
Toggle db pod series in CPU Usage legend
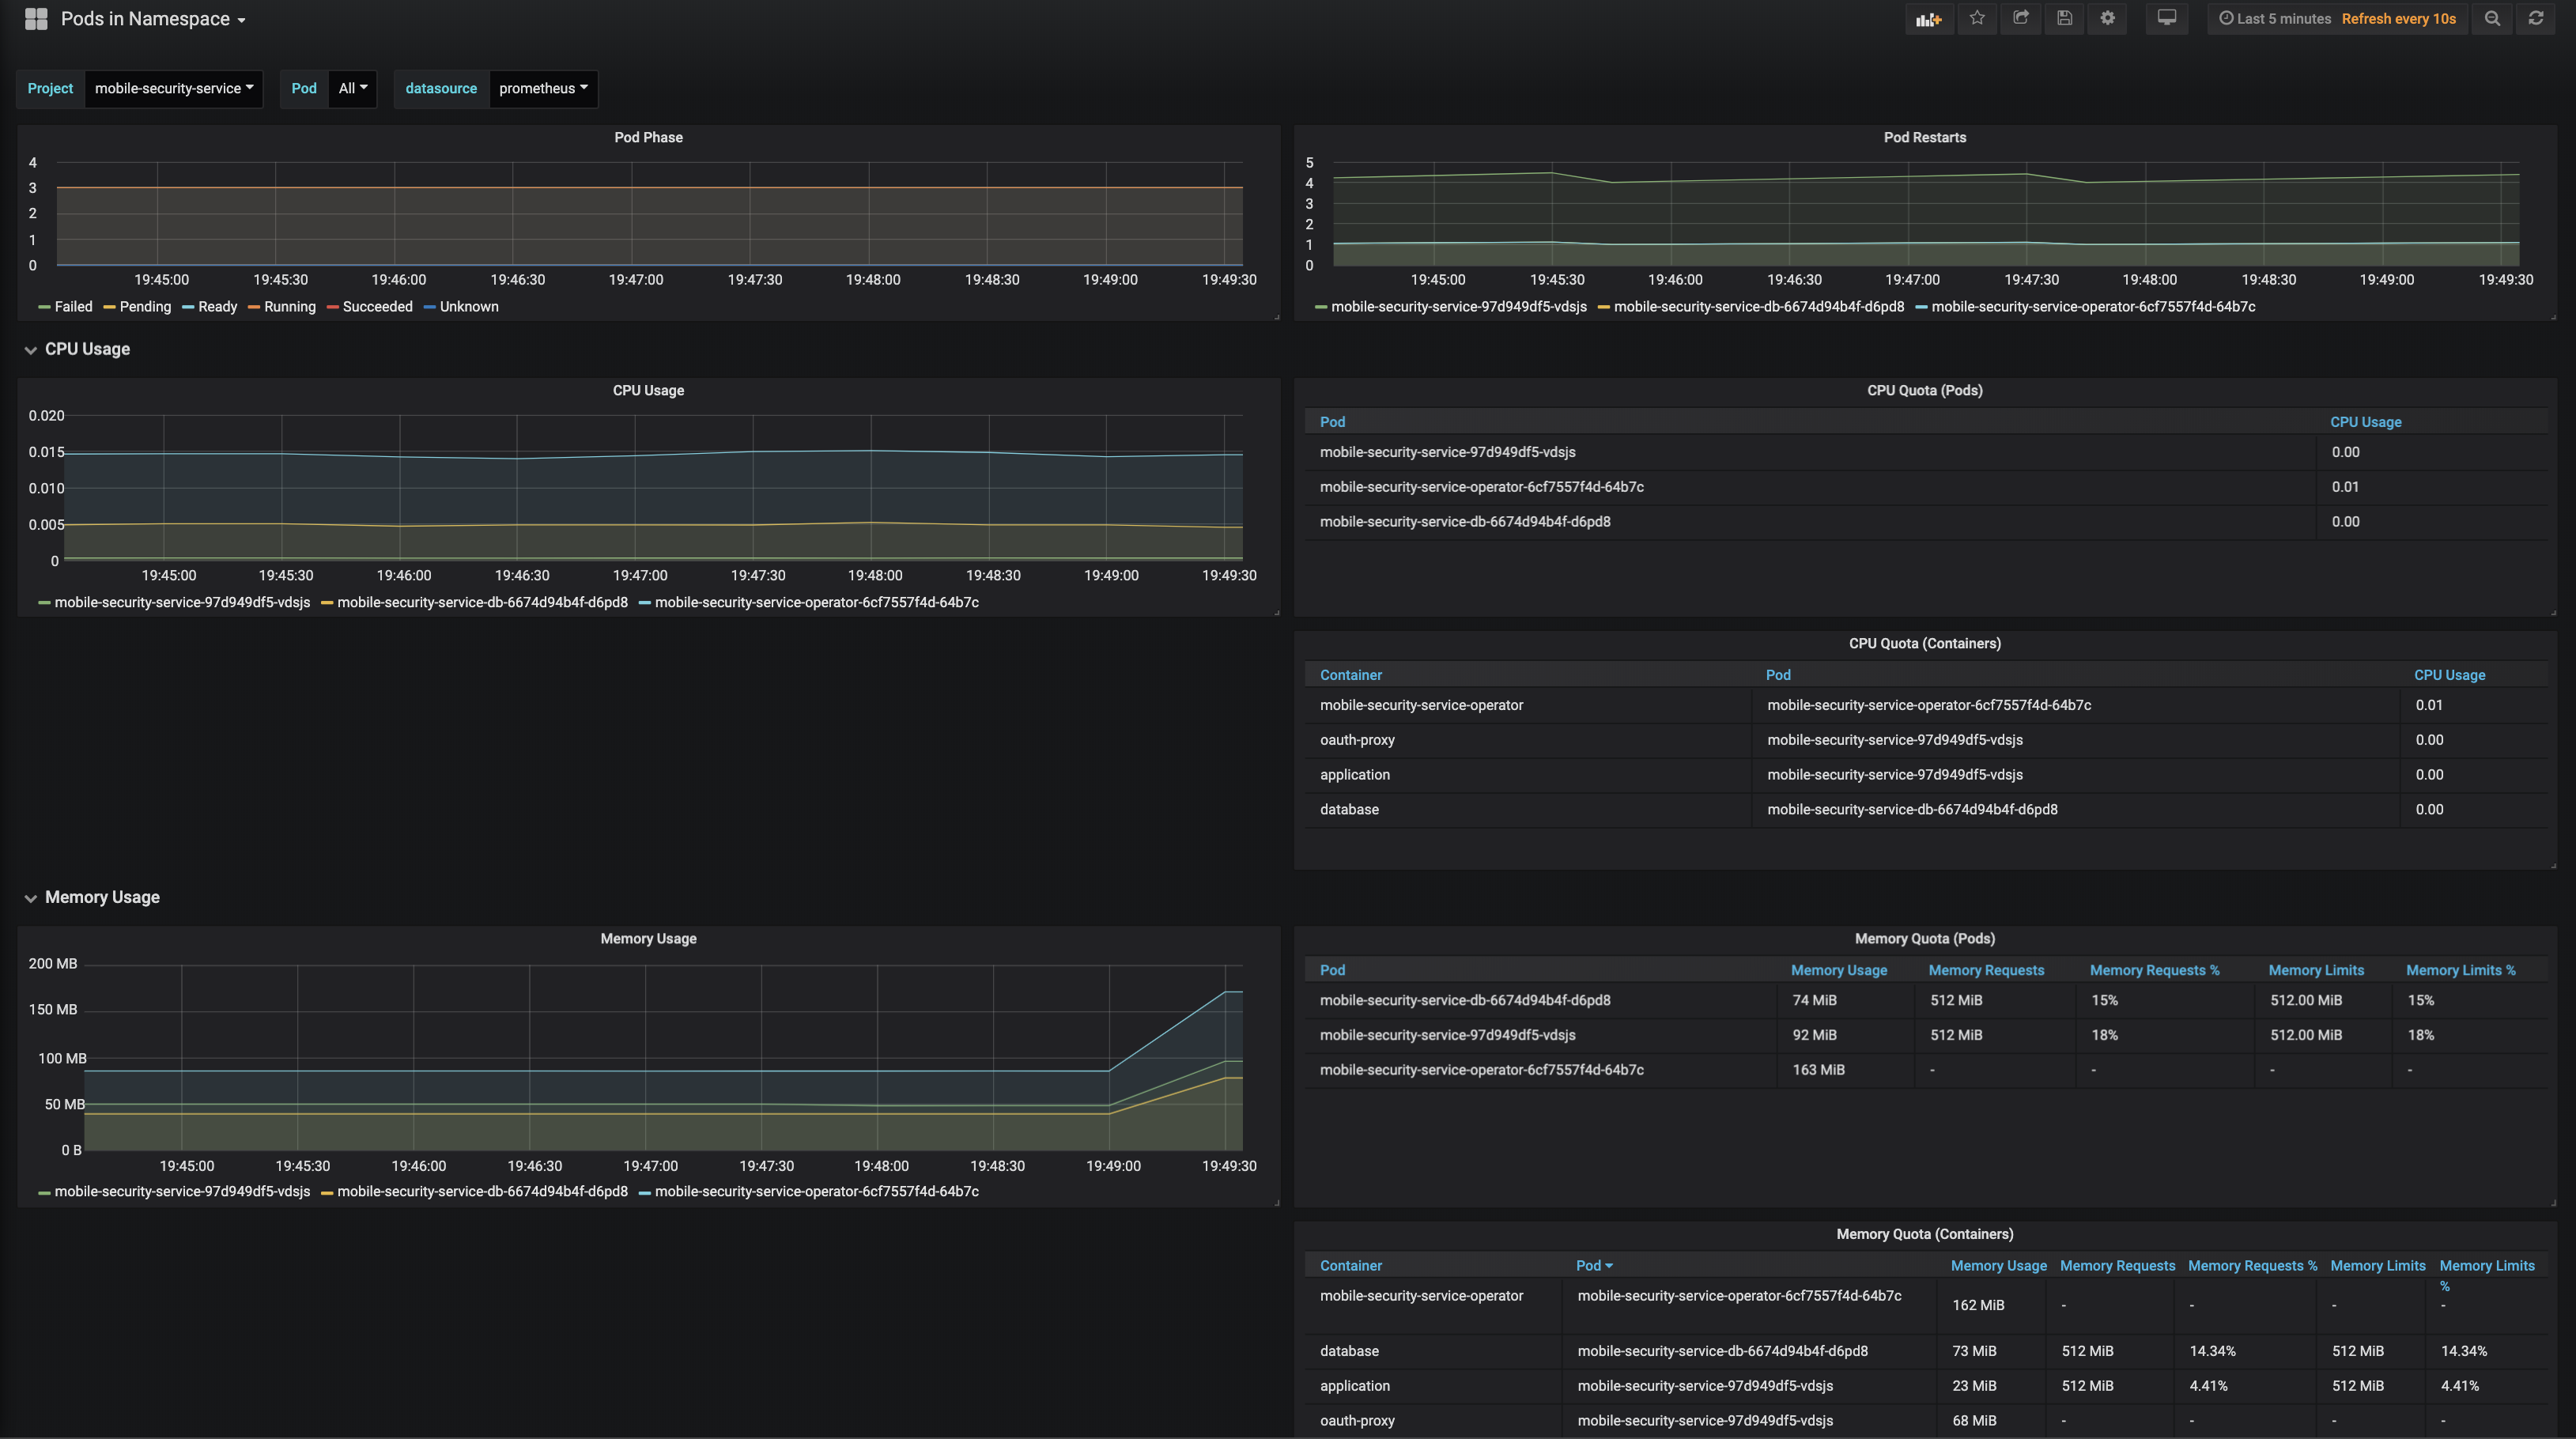pyautogui.click(x=482, y=603)
